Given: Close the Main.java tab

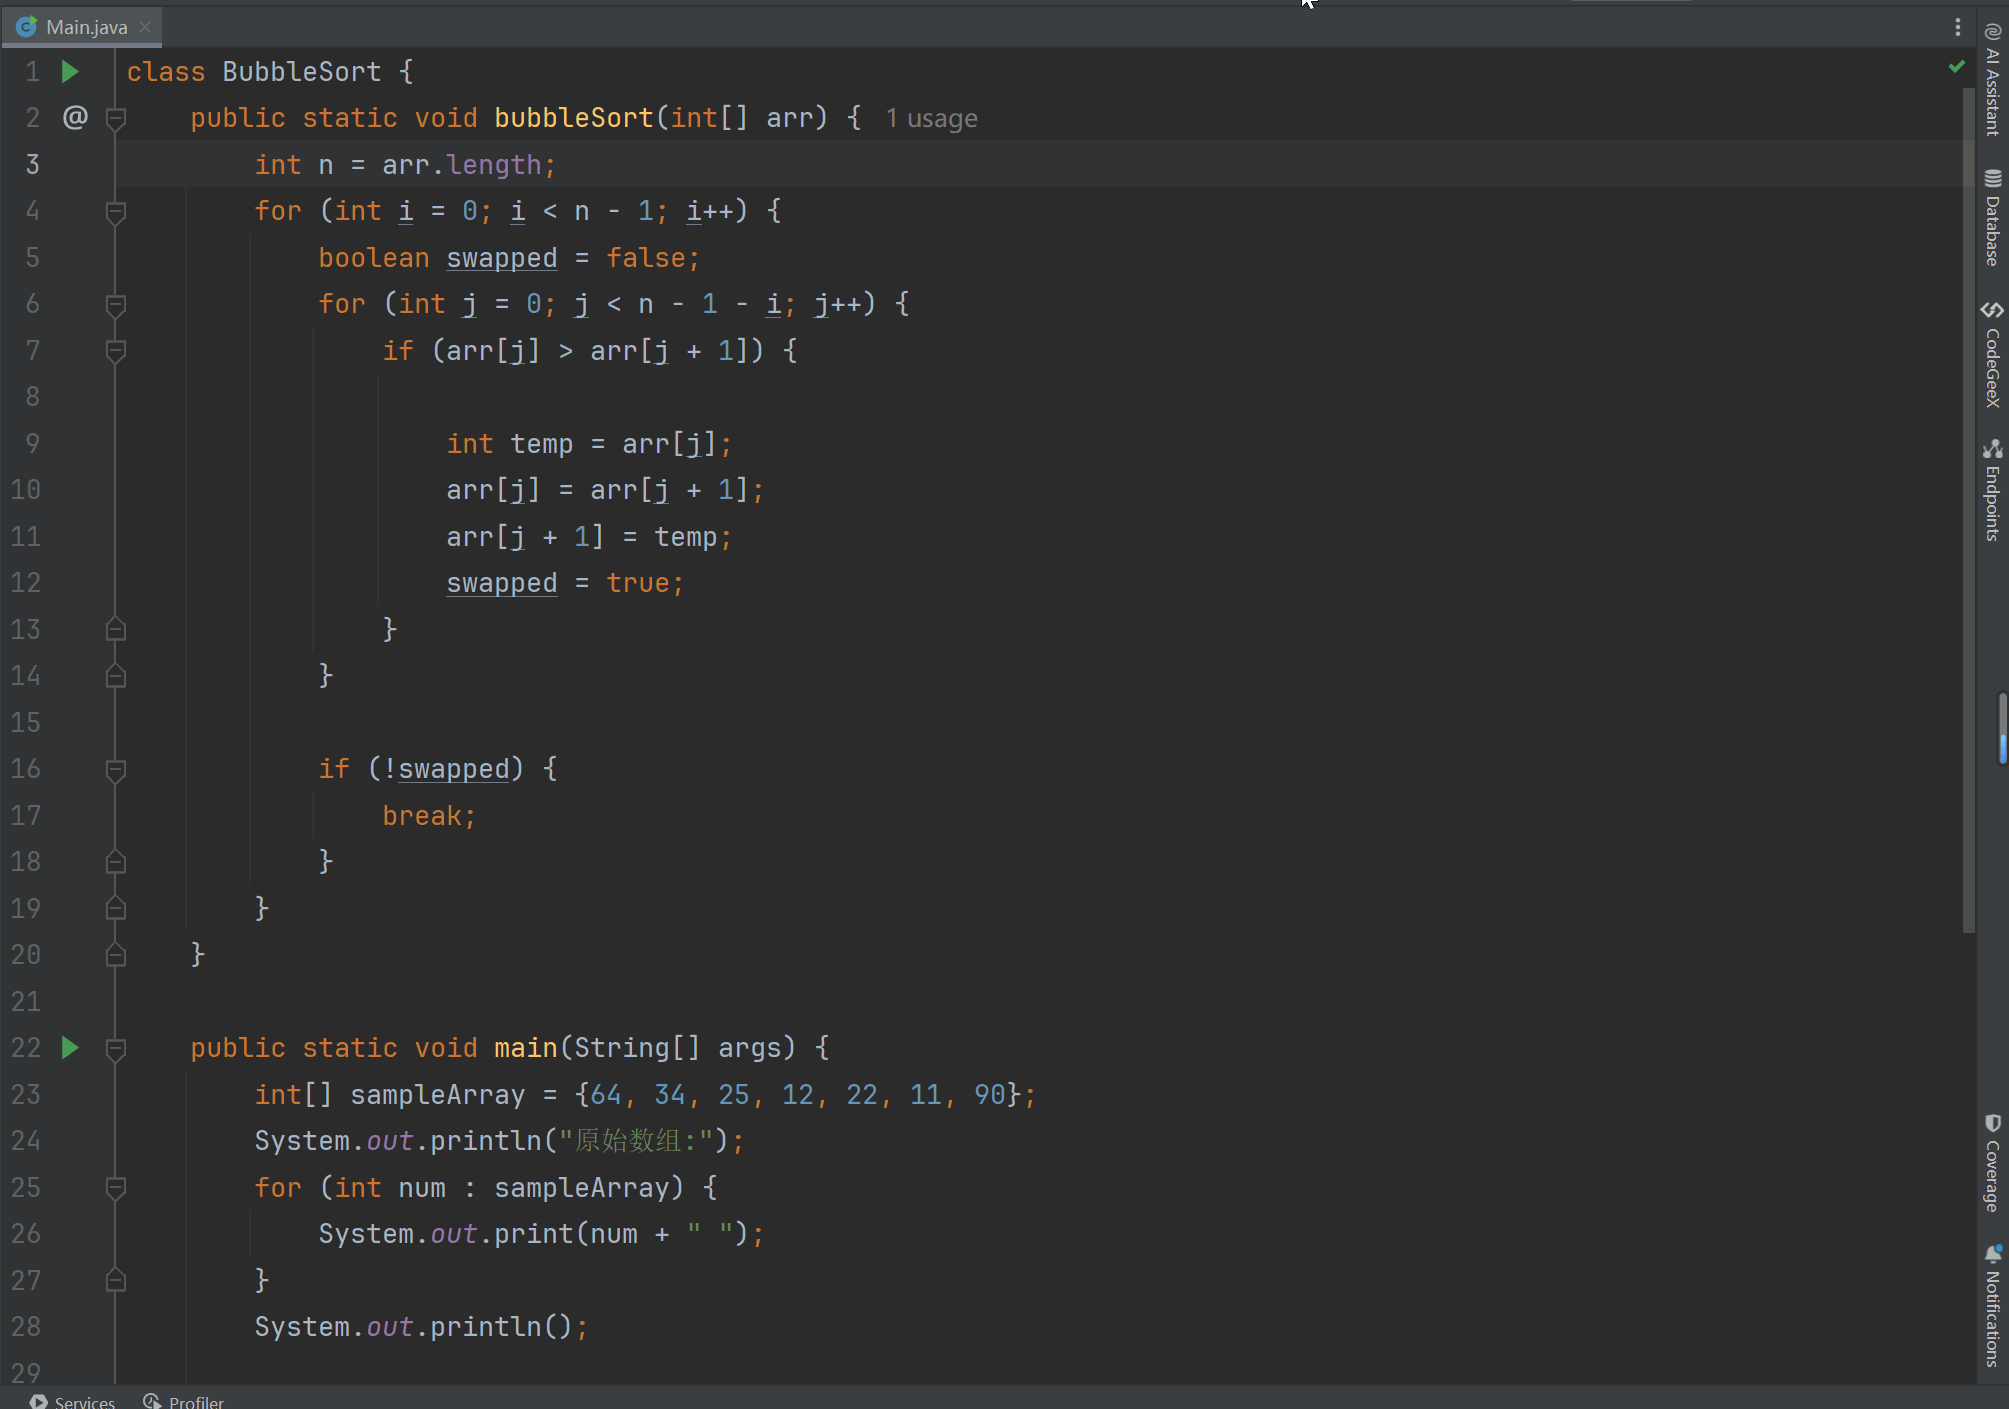Looking at the screenshot, I should tap(145, 27).
